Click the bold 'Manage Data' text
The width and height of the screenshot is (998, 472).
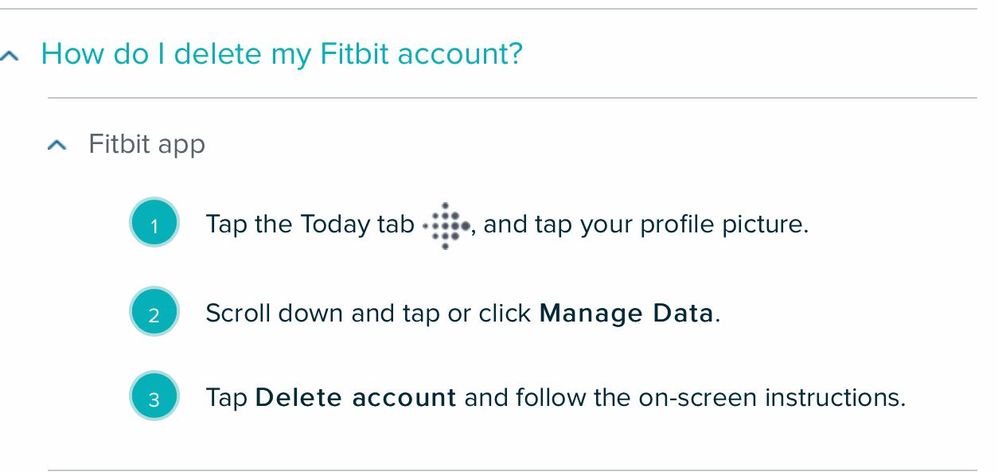(x=626, y=314)
